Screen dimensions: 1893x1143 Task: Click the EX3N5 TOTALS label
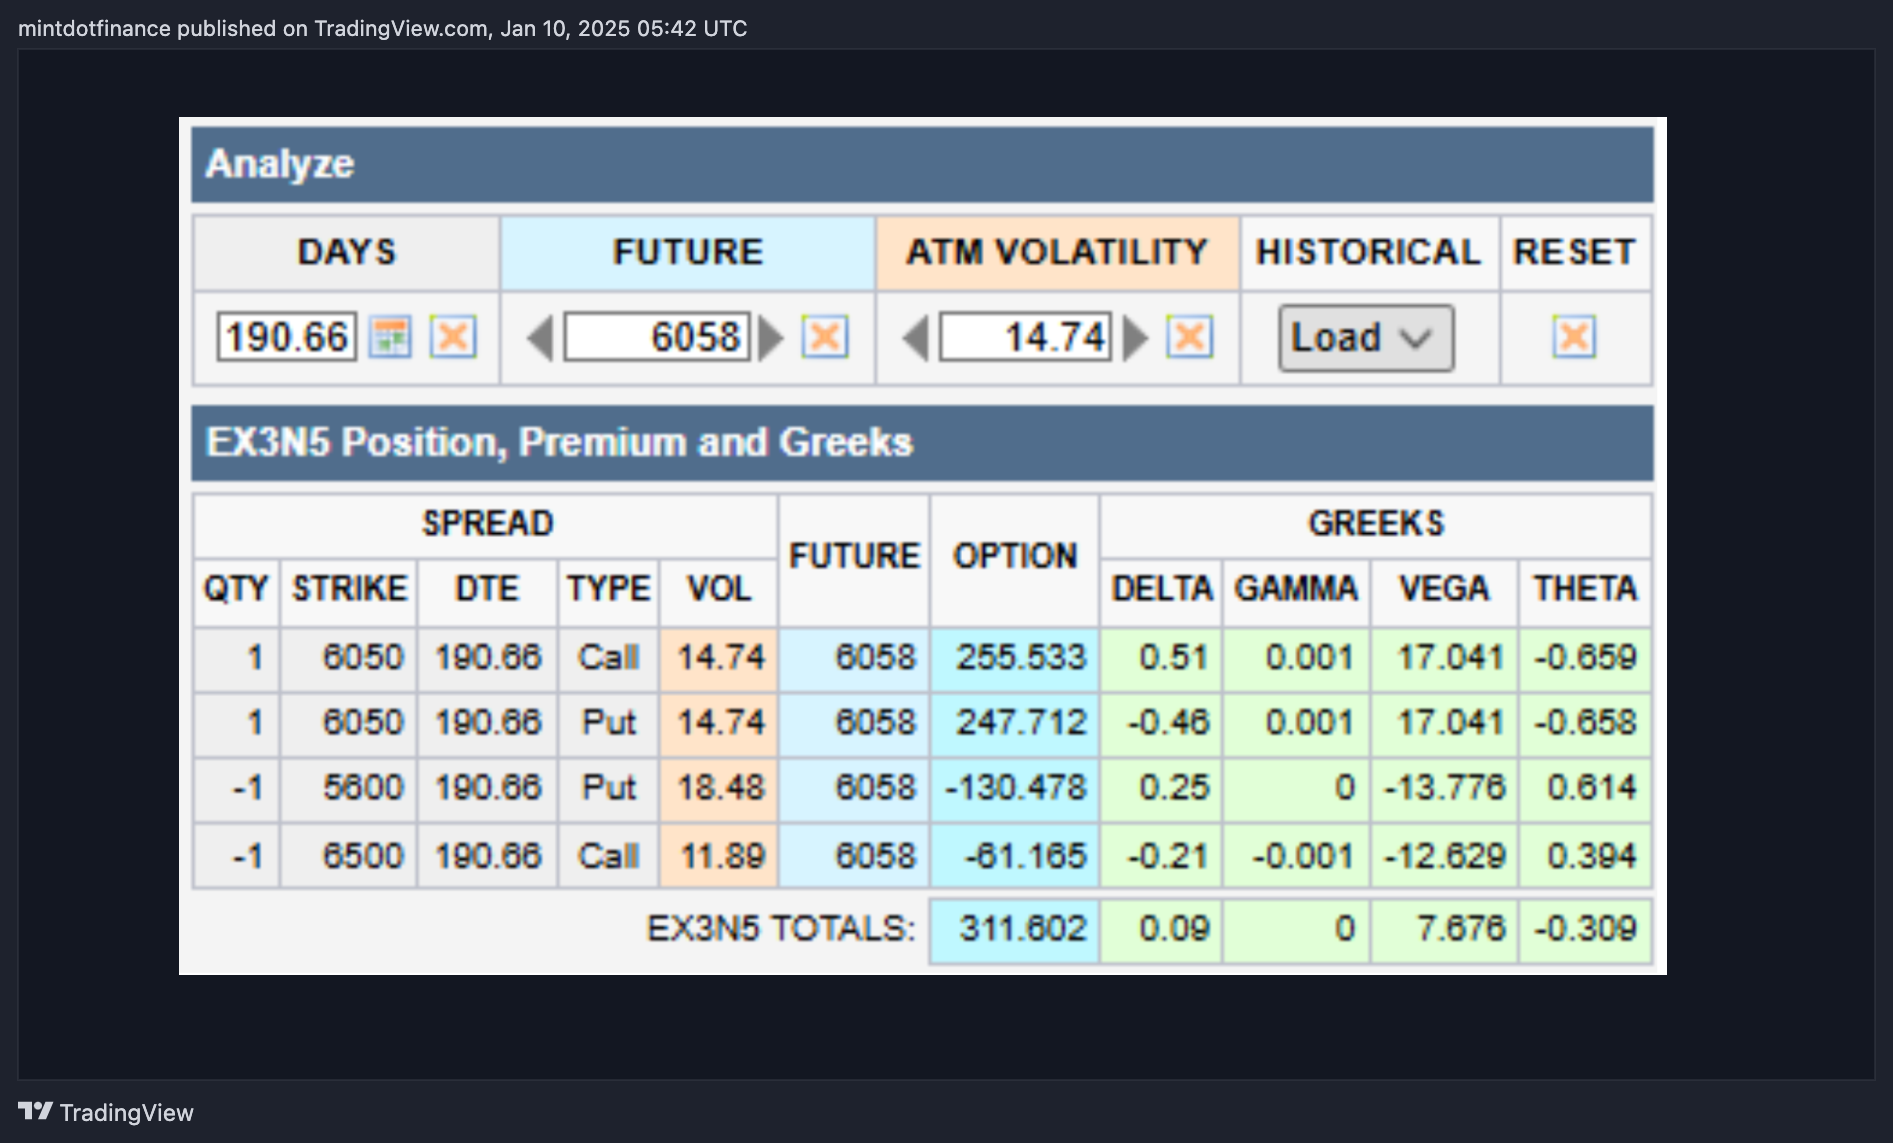(x=781, y=929)
